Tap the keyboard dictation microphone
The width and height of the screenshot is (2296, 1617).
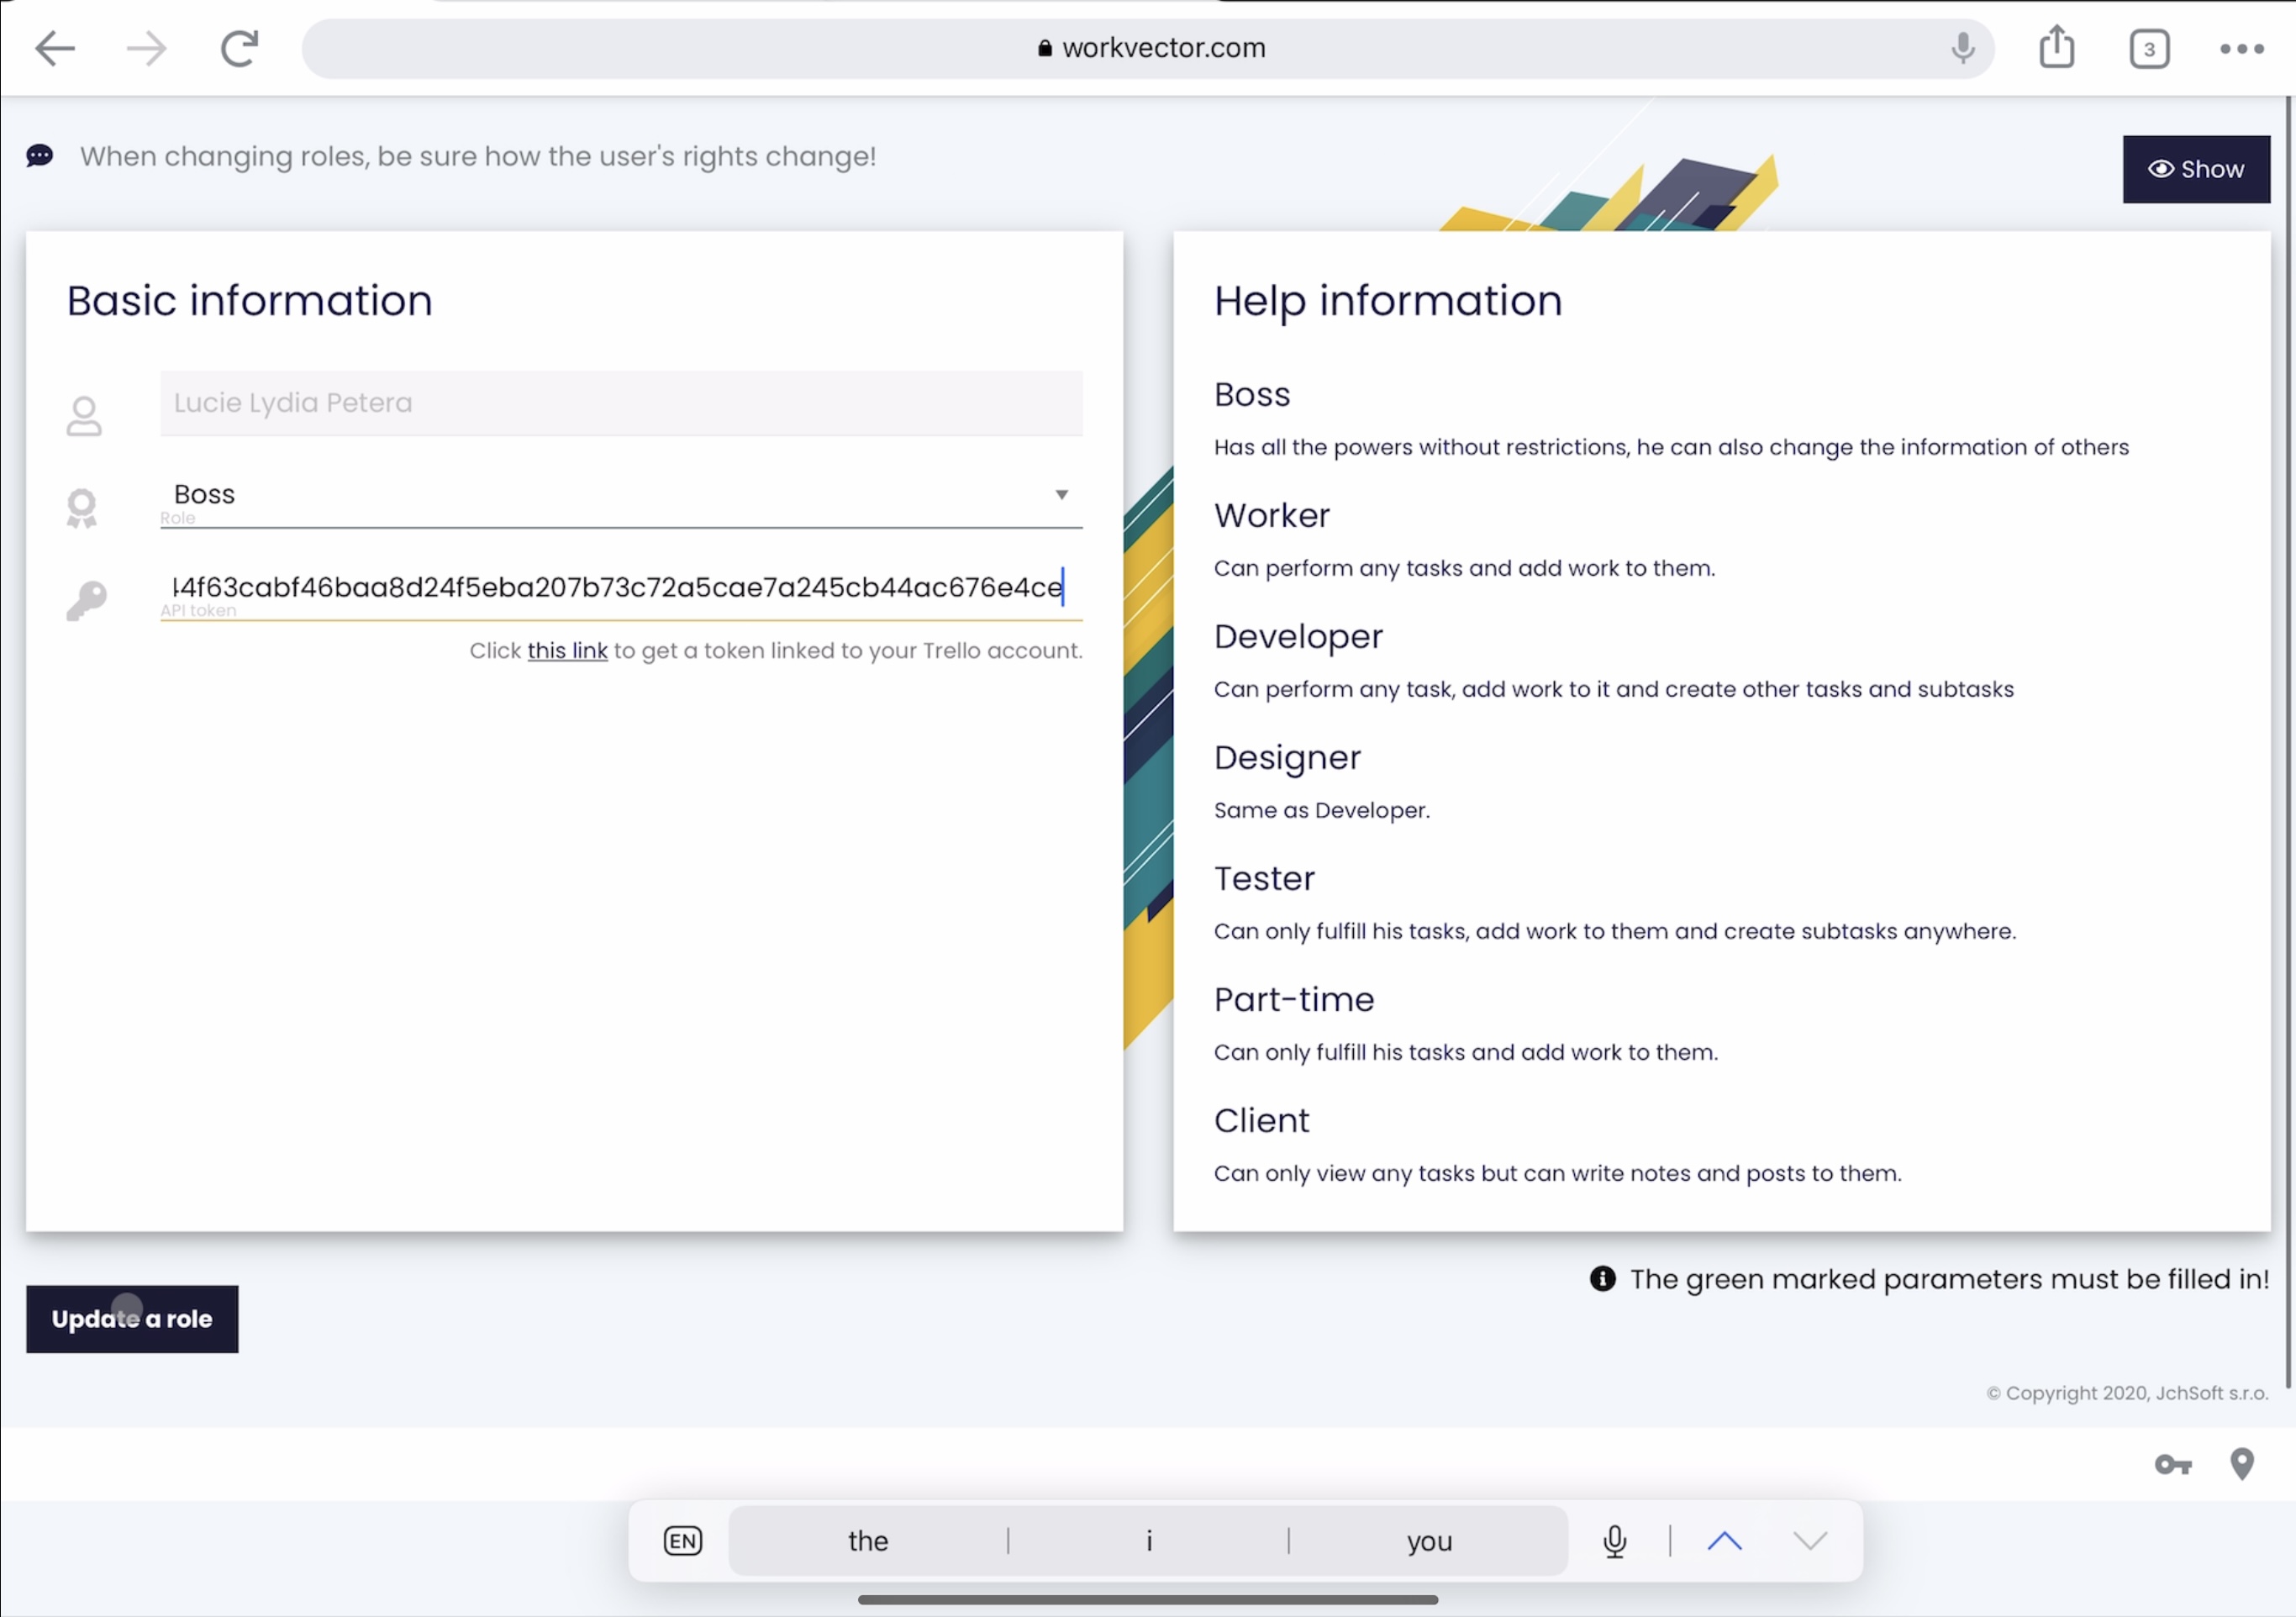[x=1614, y=1541]
